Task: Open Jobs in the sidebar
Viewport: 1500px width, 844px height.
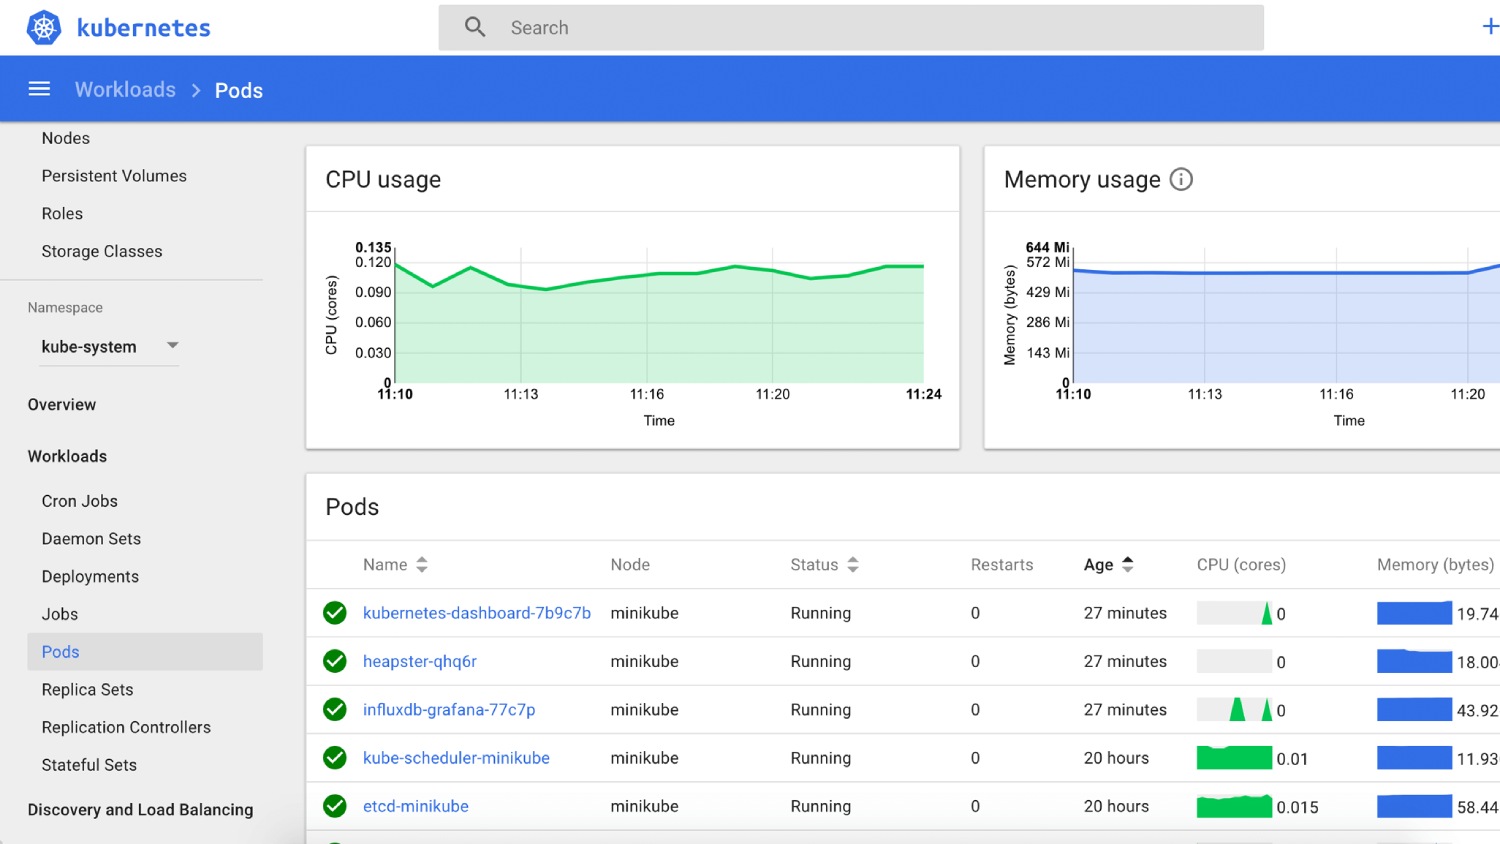Action: pos(60,614)
